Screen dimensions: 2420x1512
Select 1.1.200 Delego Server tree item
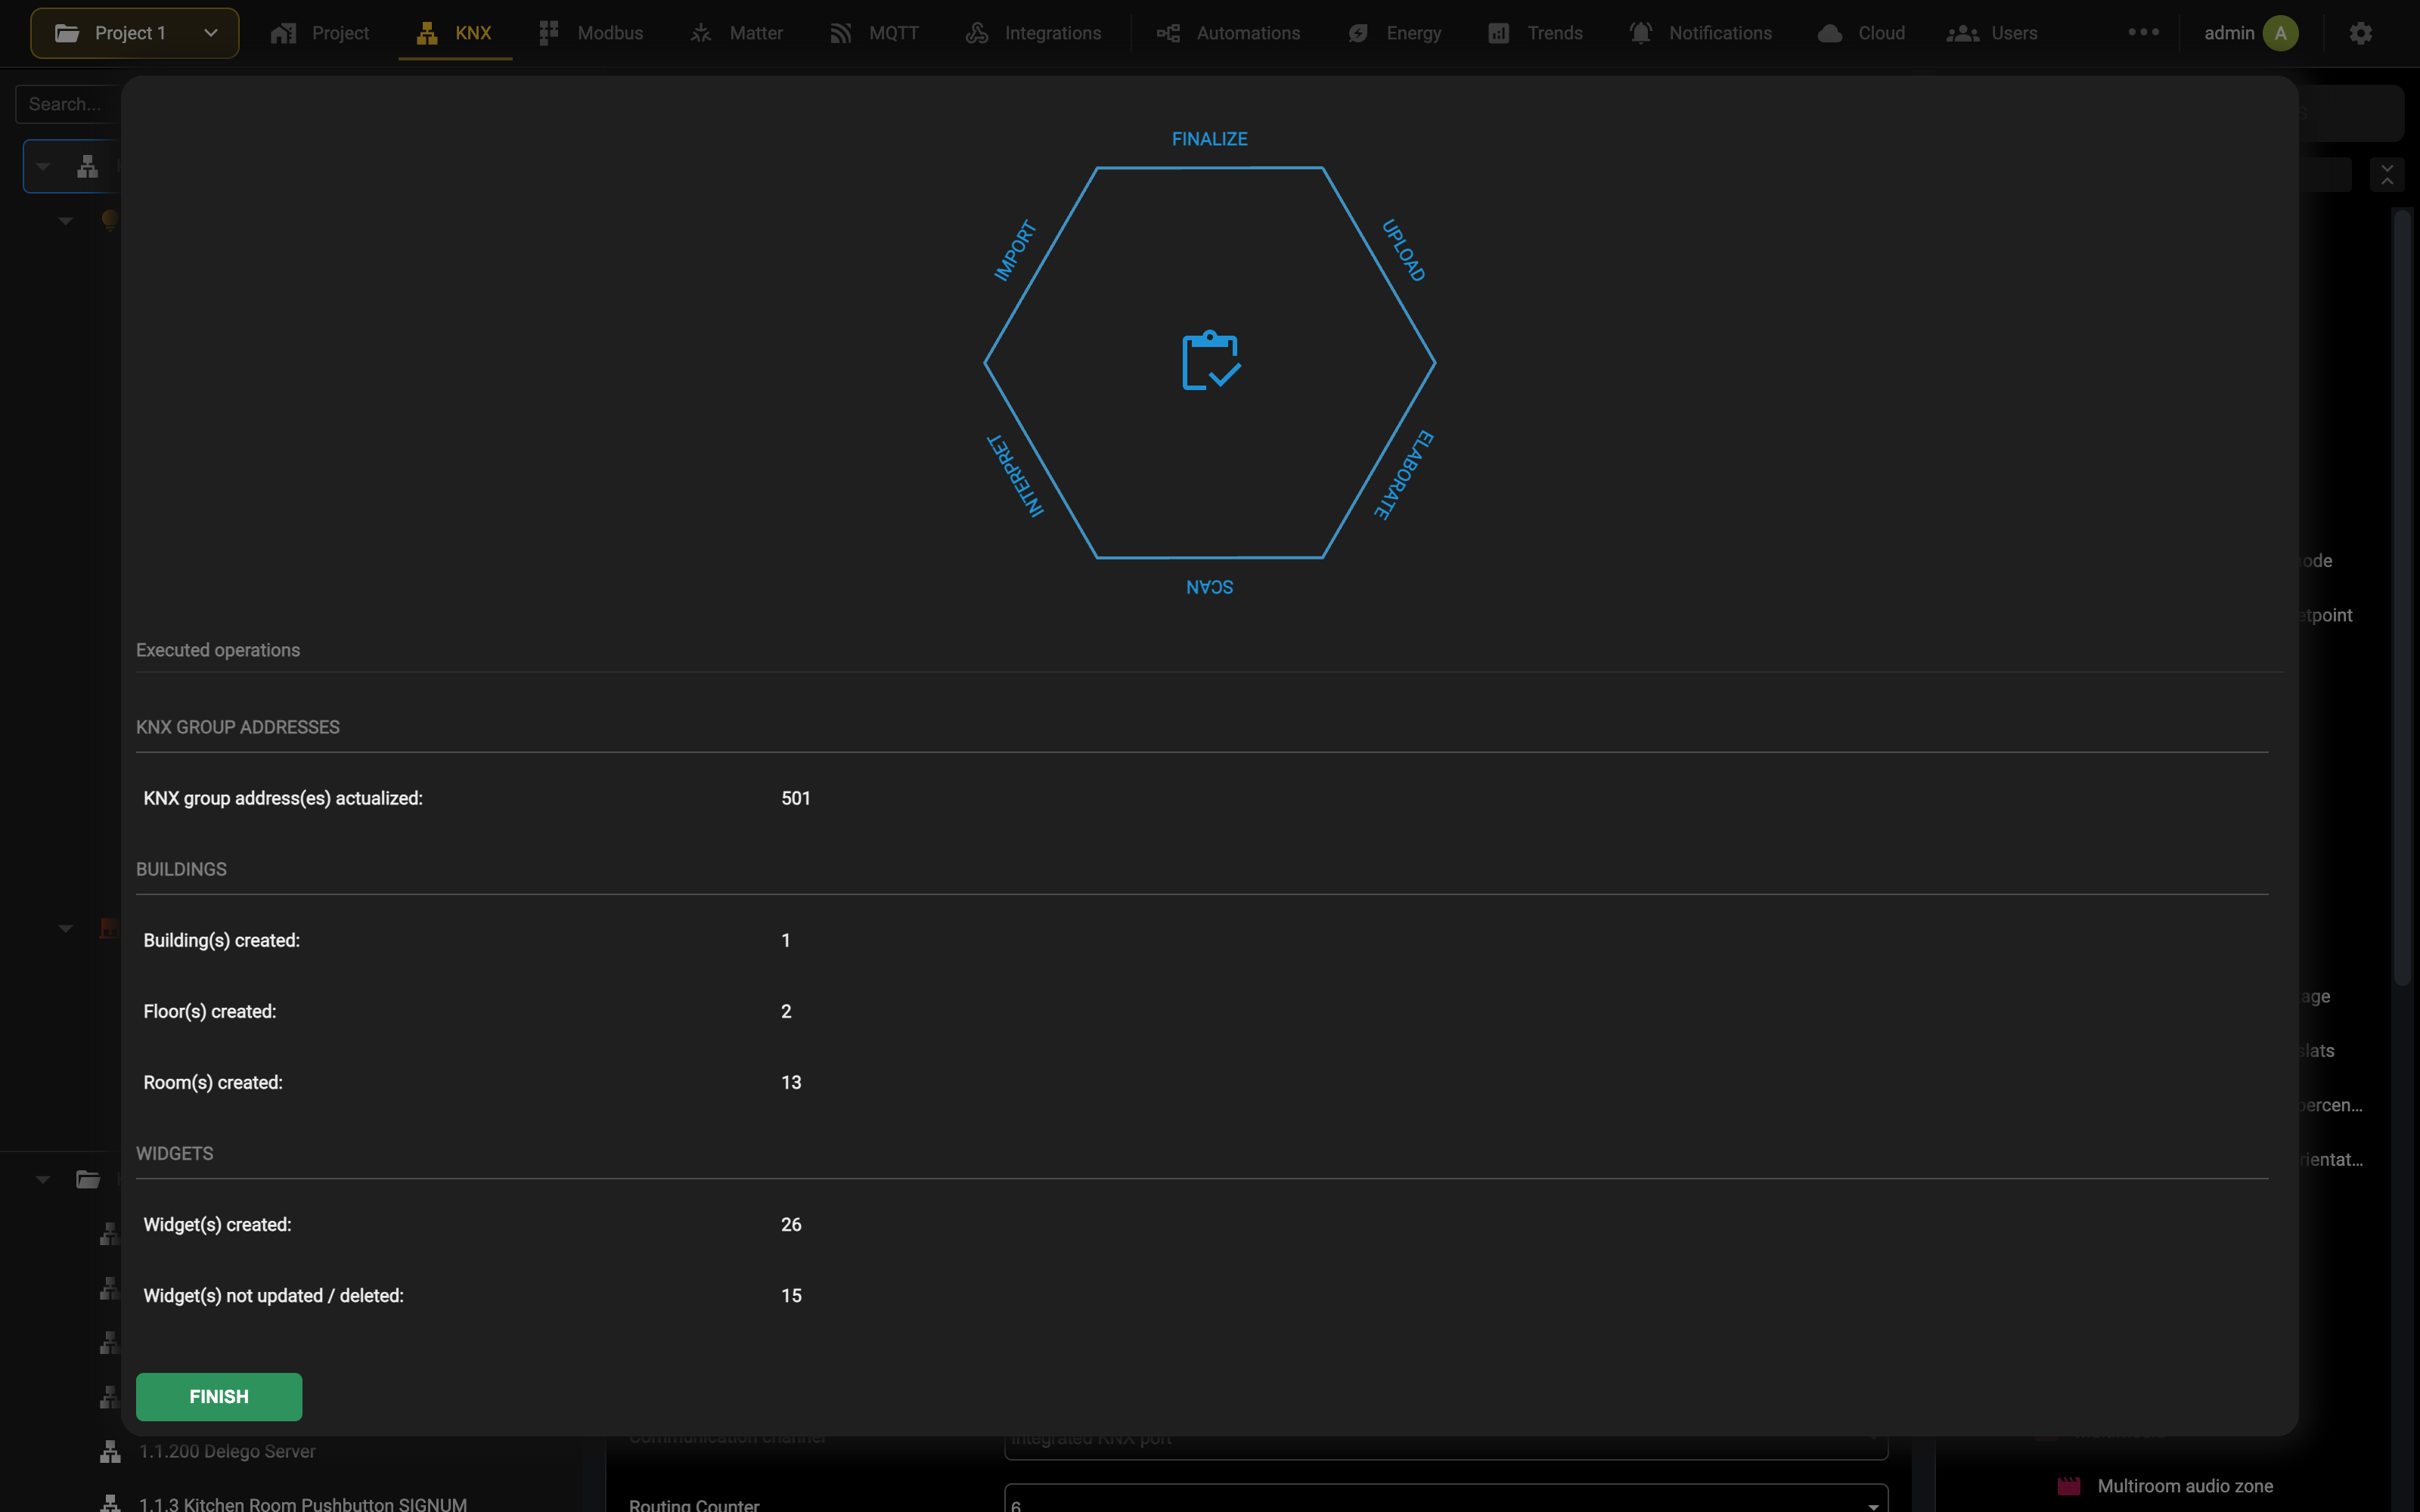(227, 1451)
